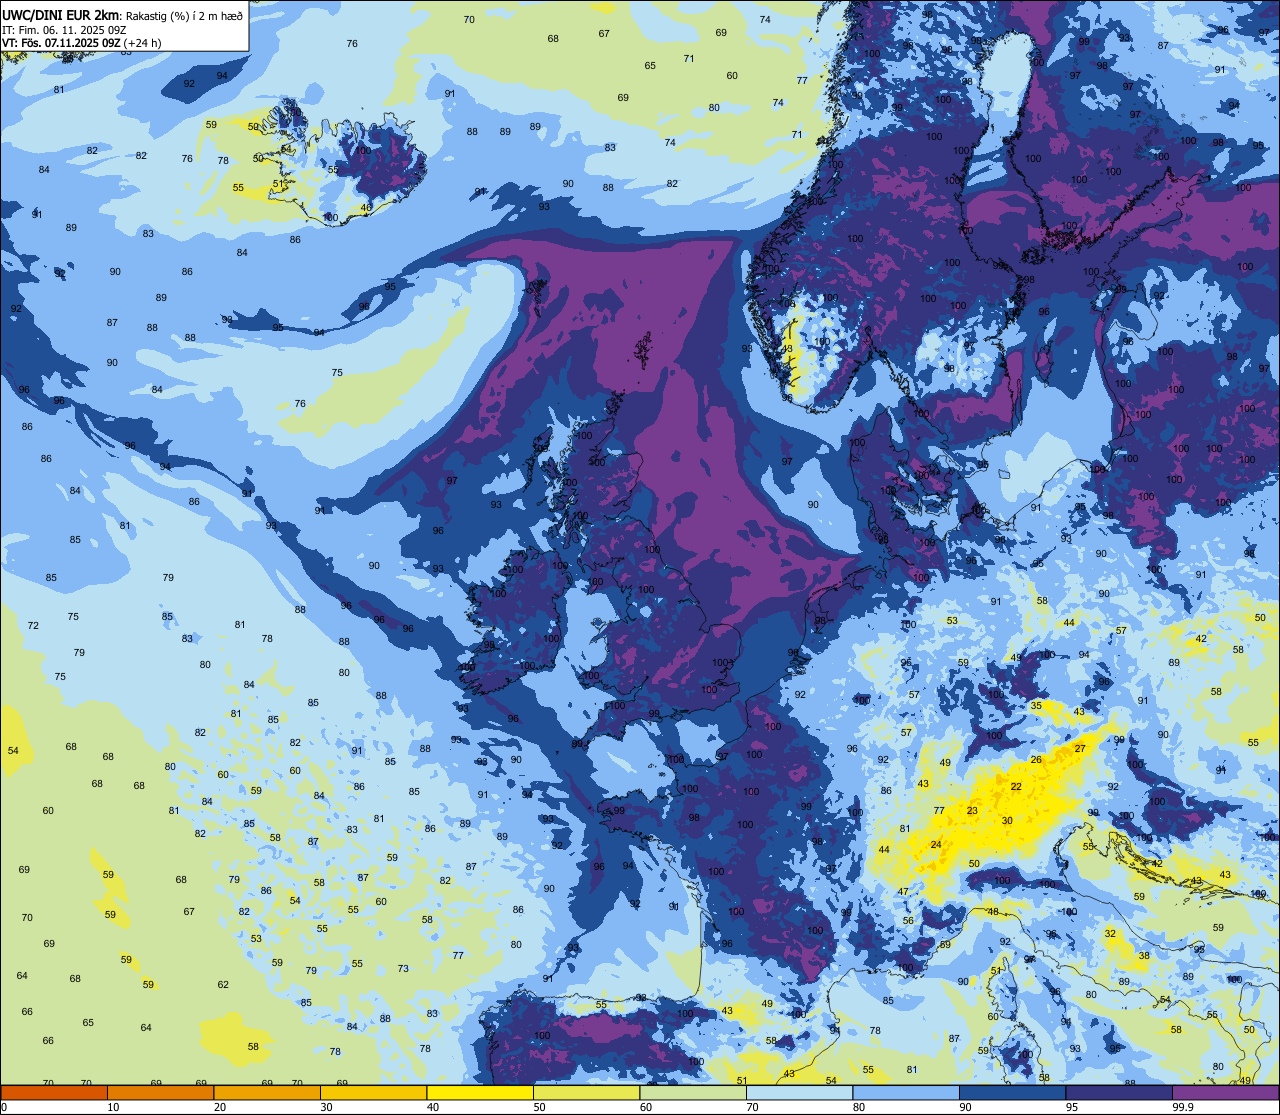Click the humidity value 22 in the yellow area
This screenshot has width=1280, height=1115.
(x=1016, y=787)
